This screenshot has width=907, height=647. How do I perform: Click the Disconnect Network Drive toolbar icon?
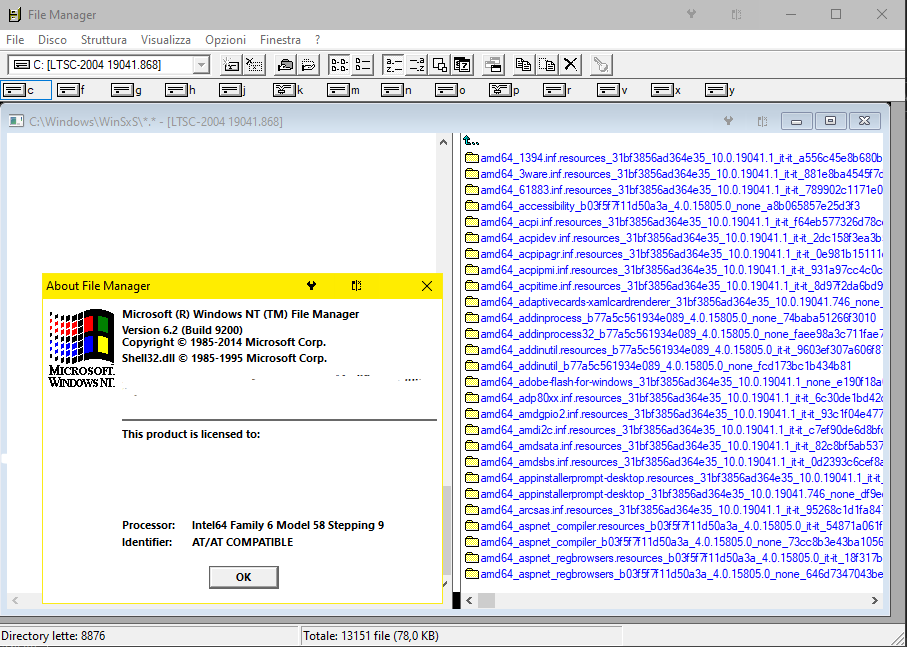click(255, 65)
